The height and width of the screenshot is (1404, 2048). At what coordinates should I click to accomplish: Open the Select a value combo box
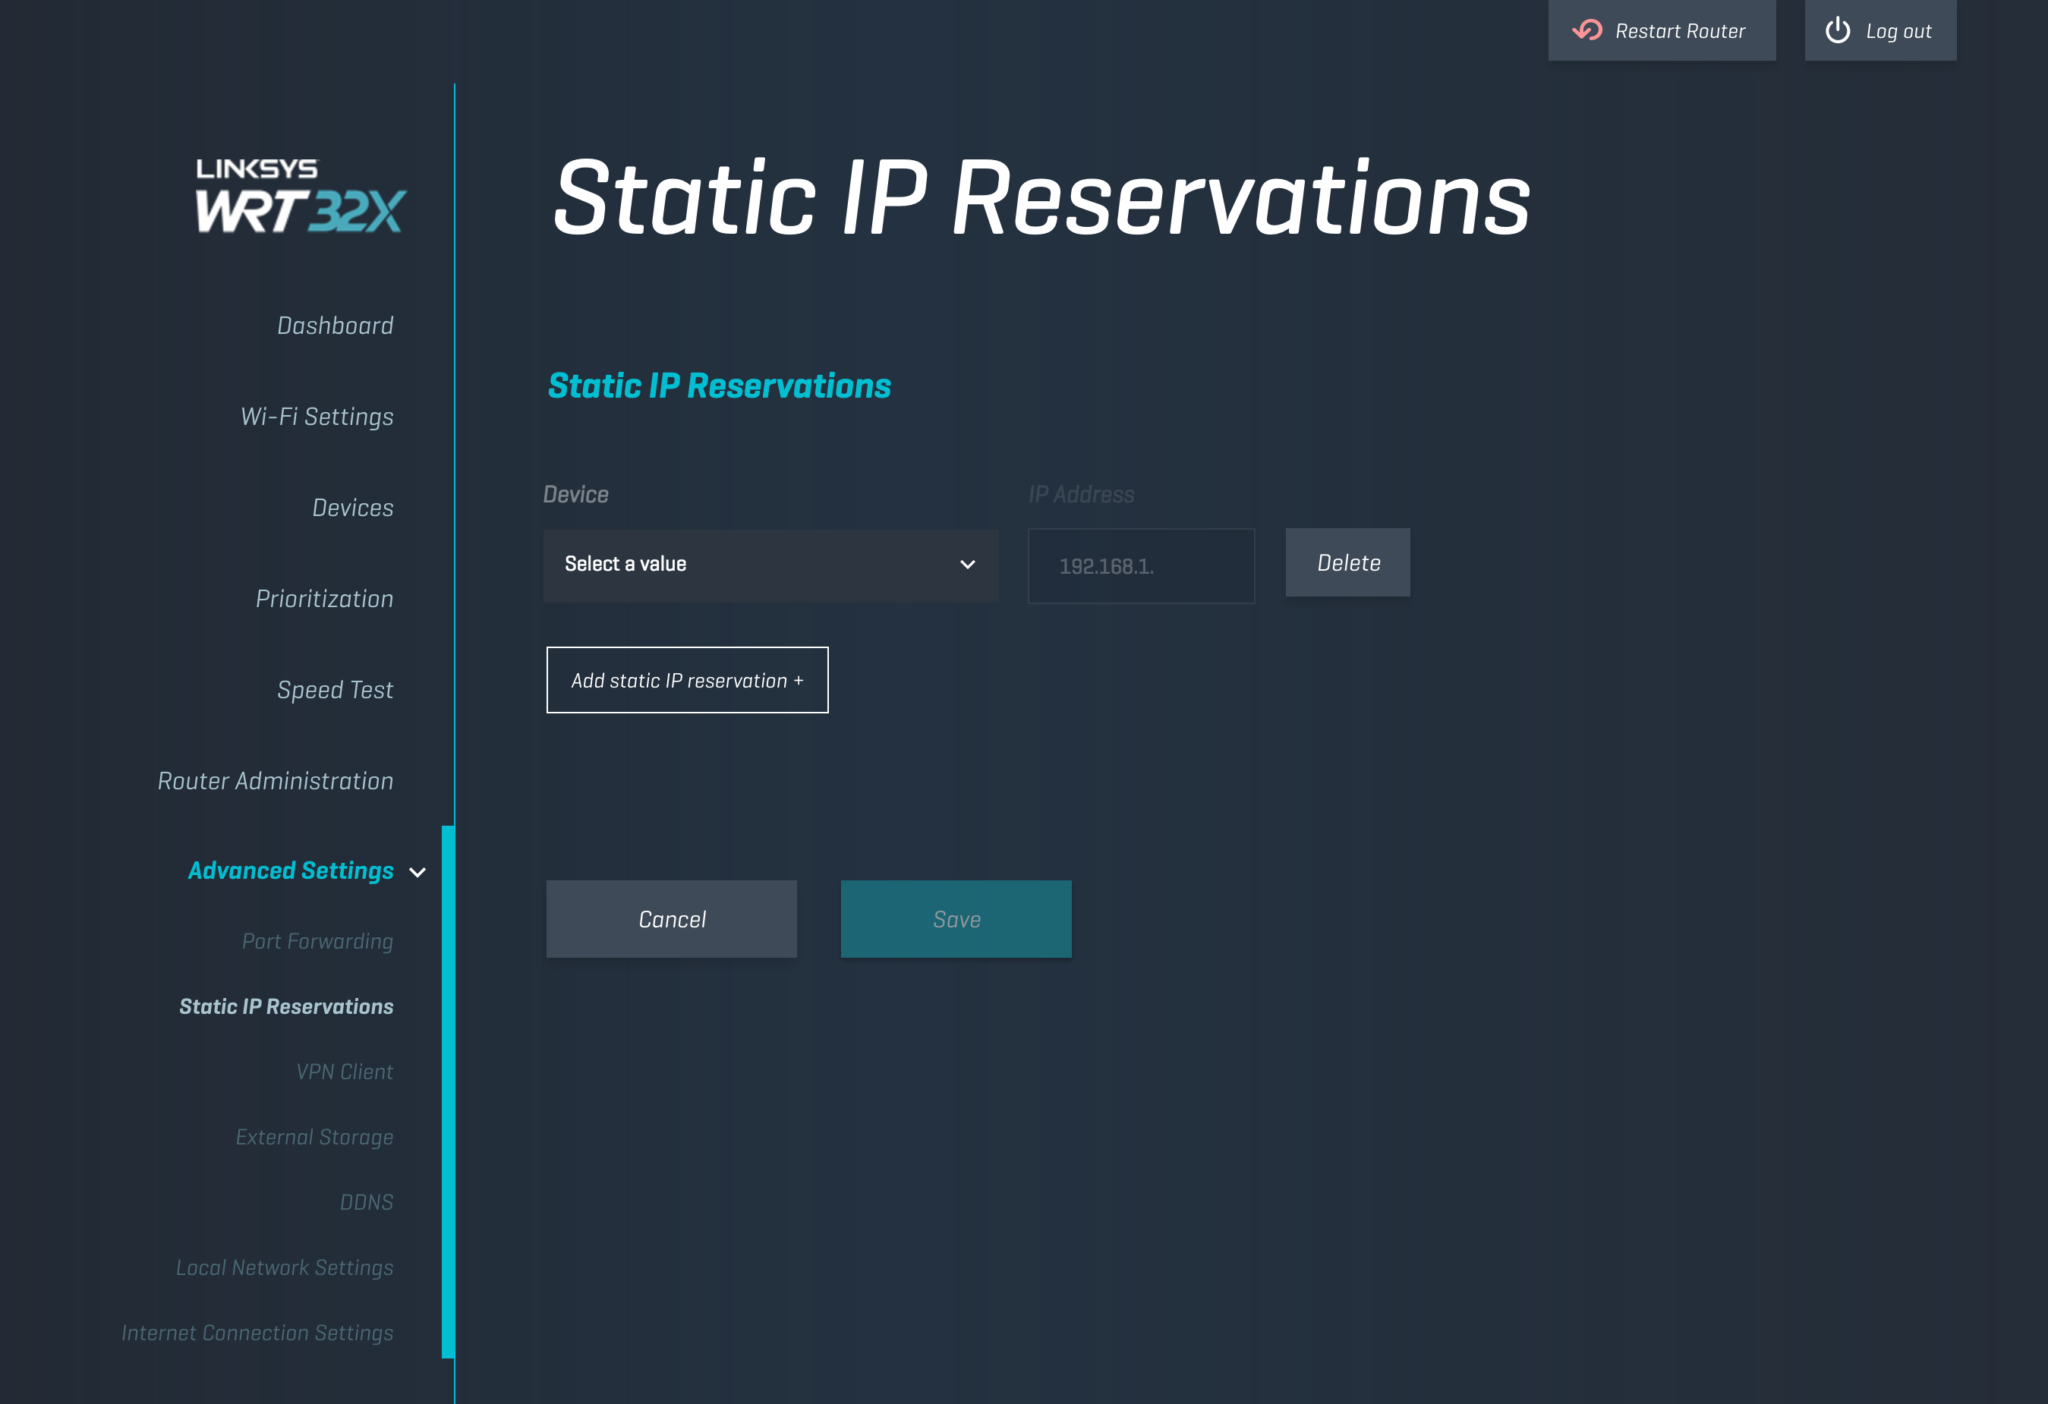769,565
